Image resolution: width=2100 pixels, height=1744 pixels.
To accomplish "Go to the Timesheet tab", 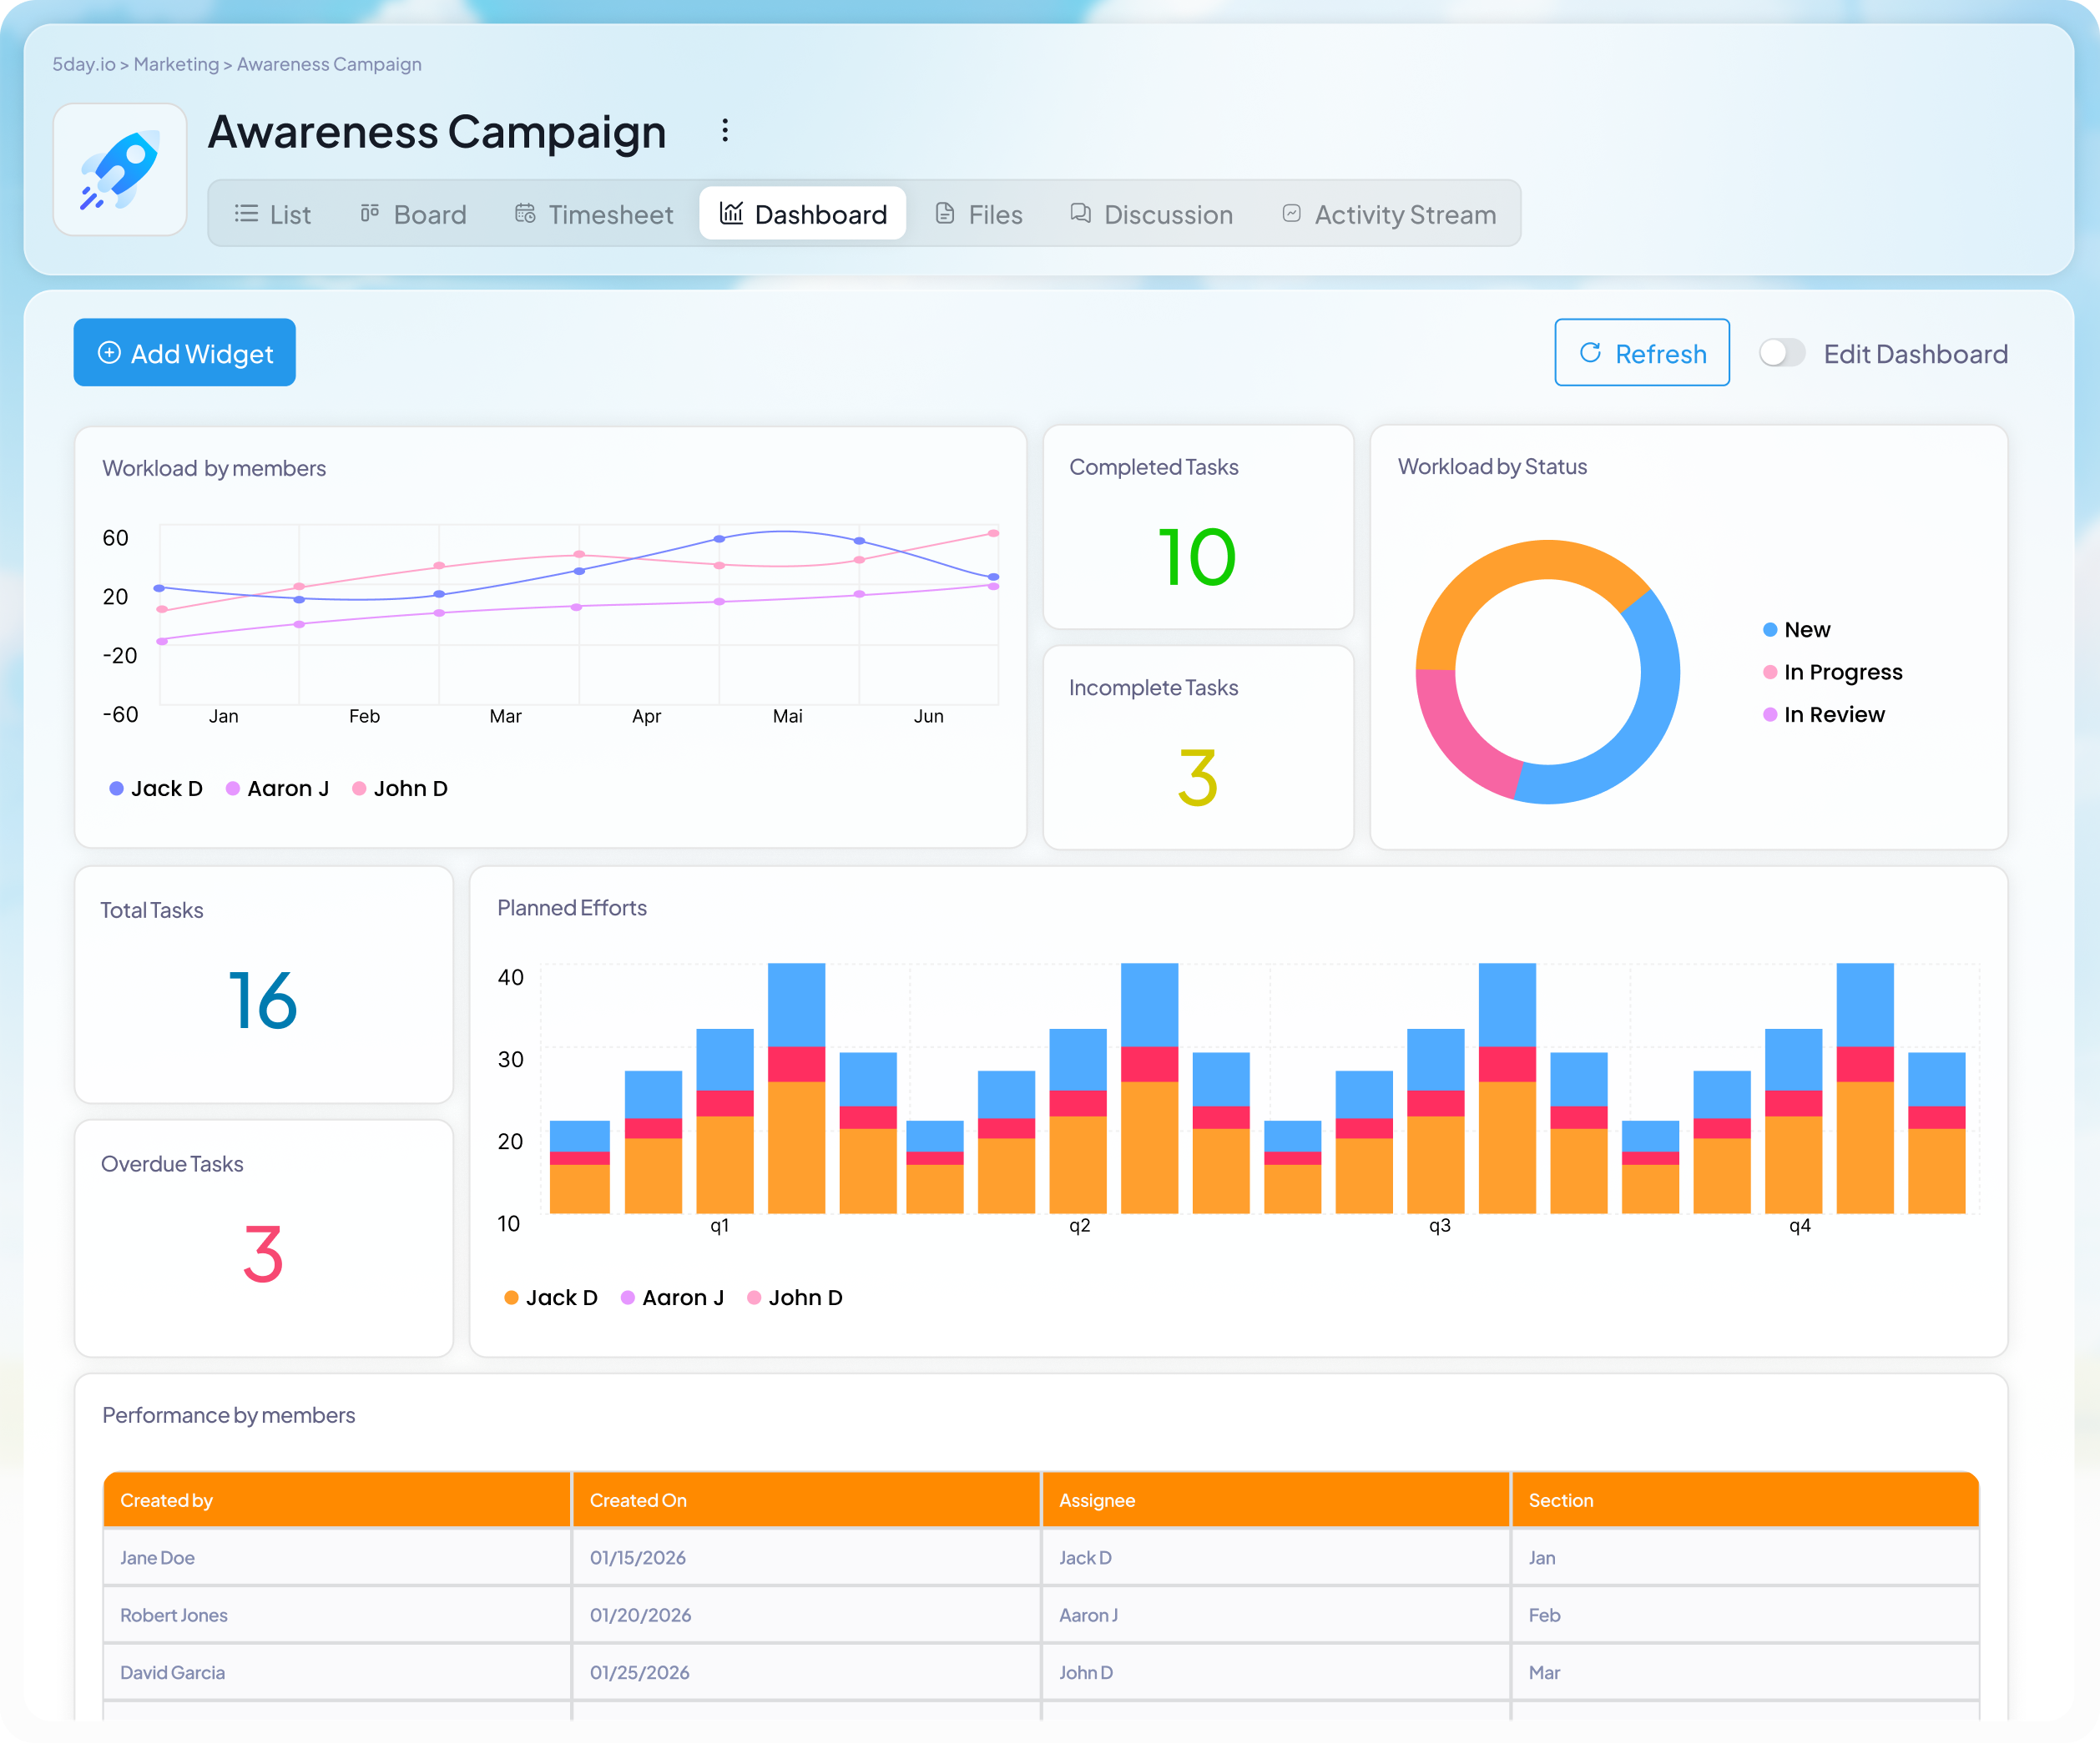I will [x=594, y=214].
